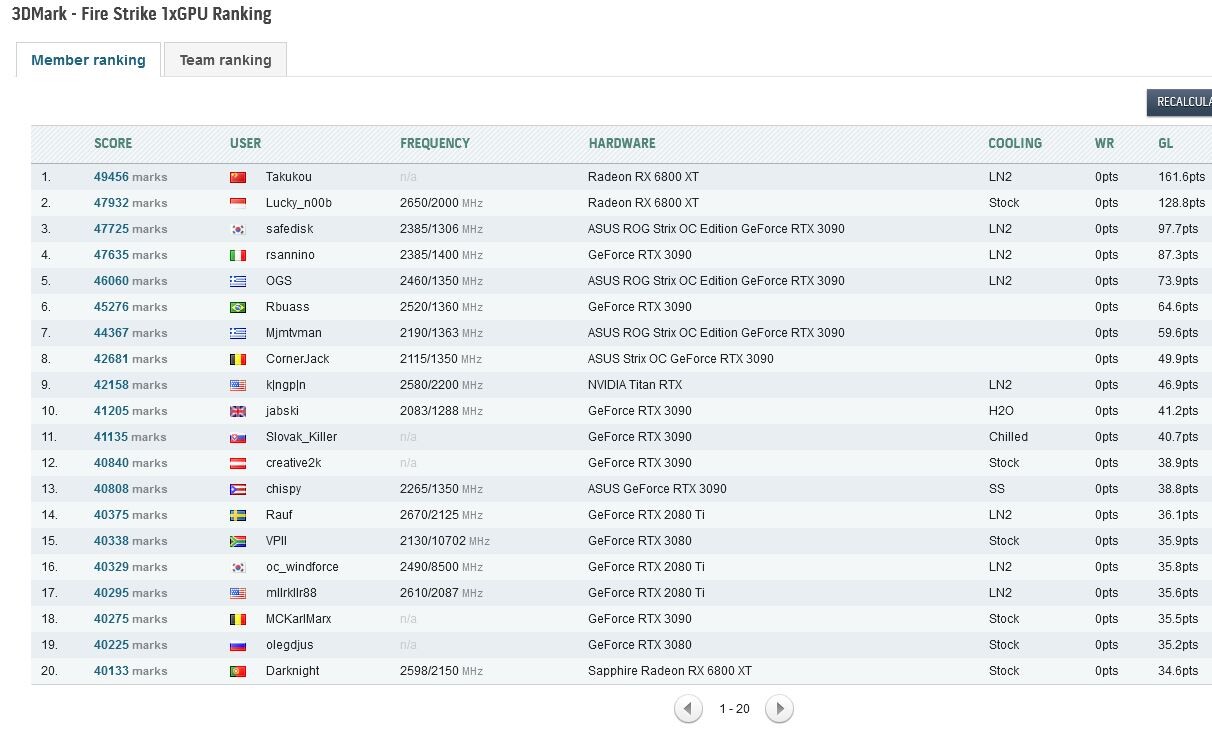Image resolution: width=1212 pixels, height=729 pixels.
Task: Click the Recalculate button
Action: 1179,102
